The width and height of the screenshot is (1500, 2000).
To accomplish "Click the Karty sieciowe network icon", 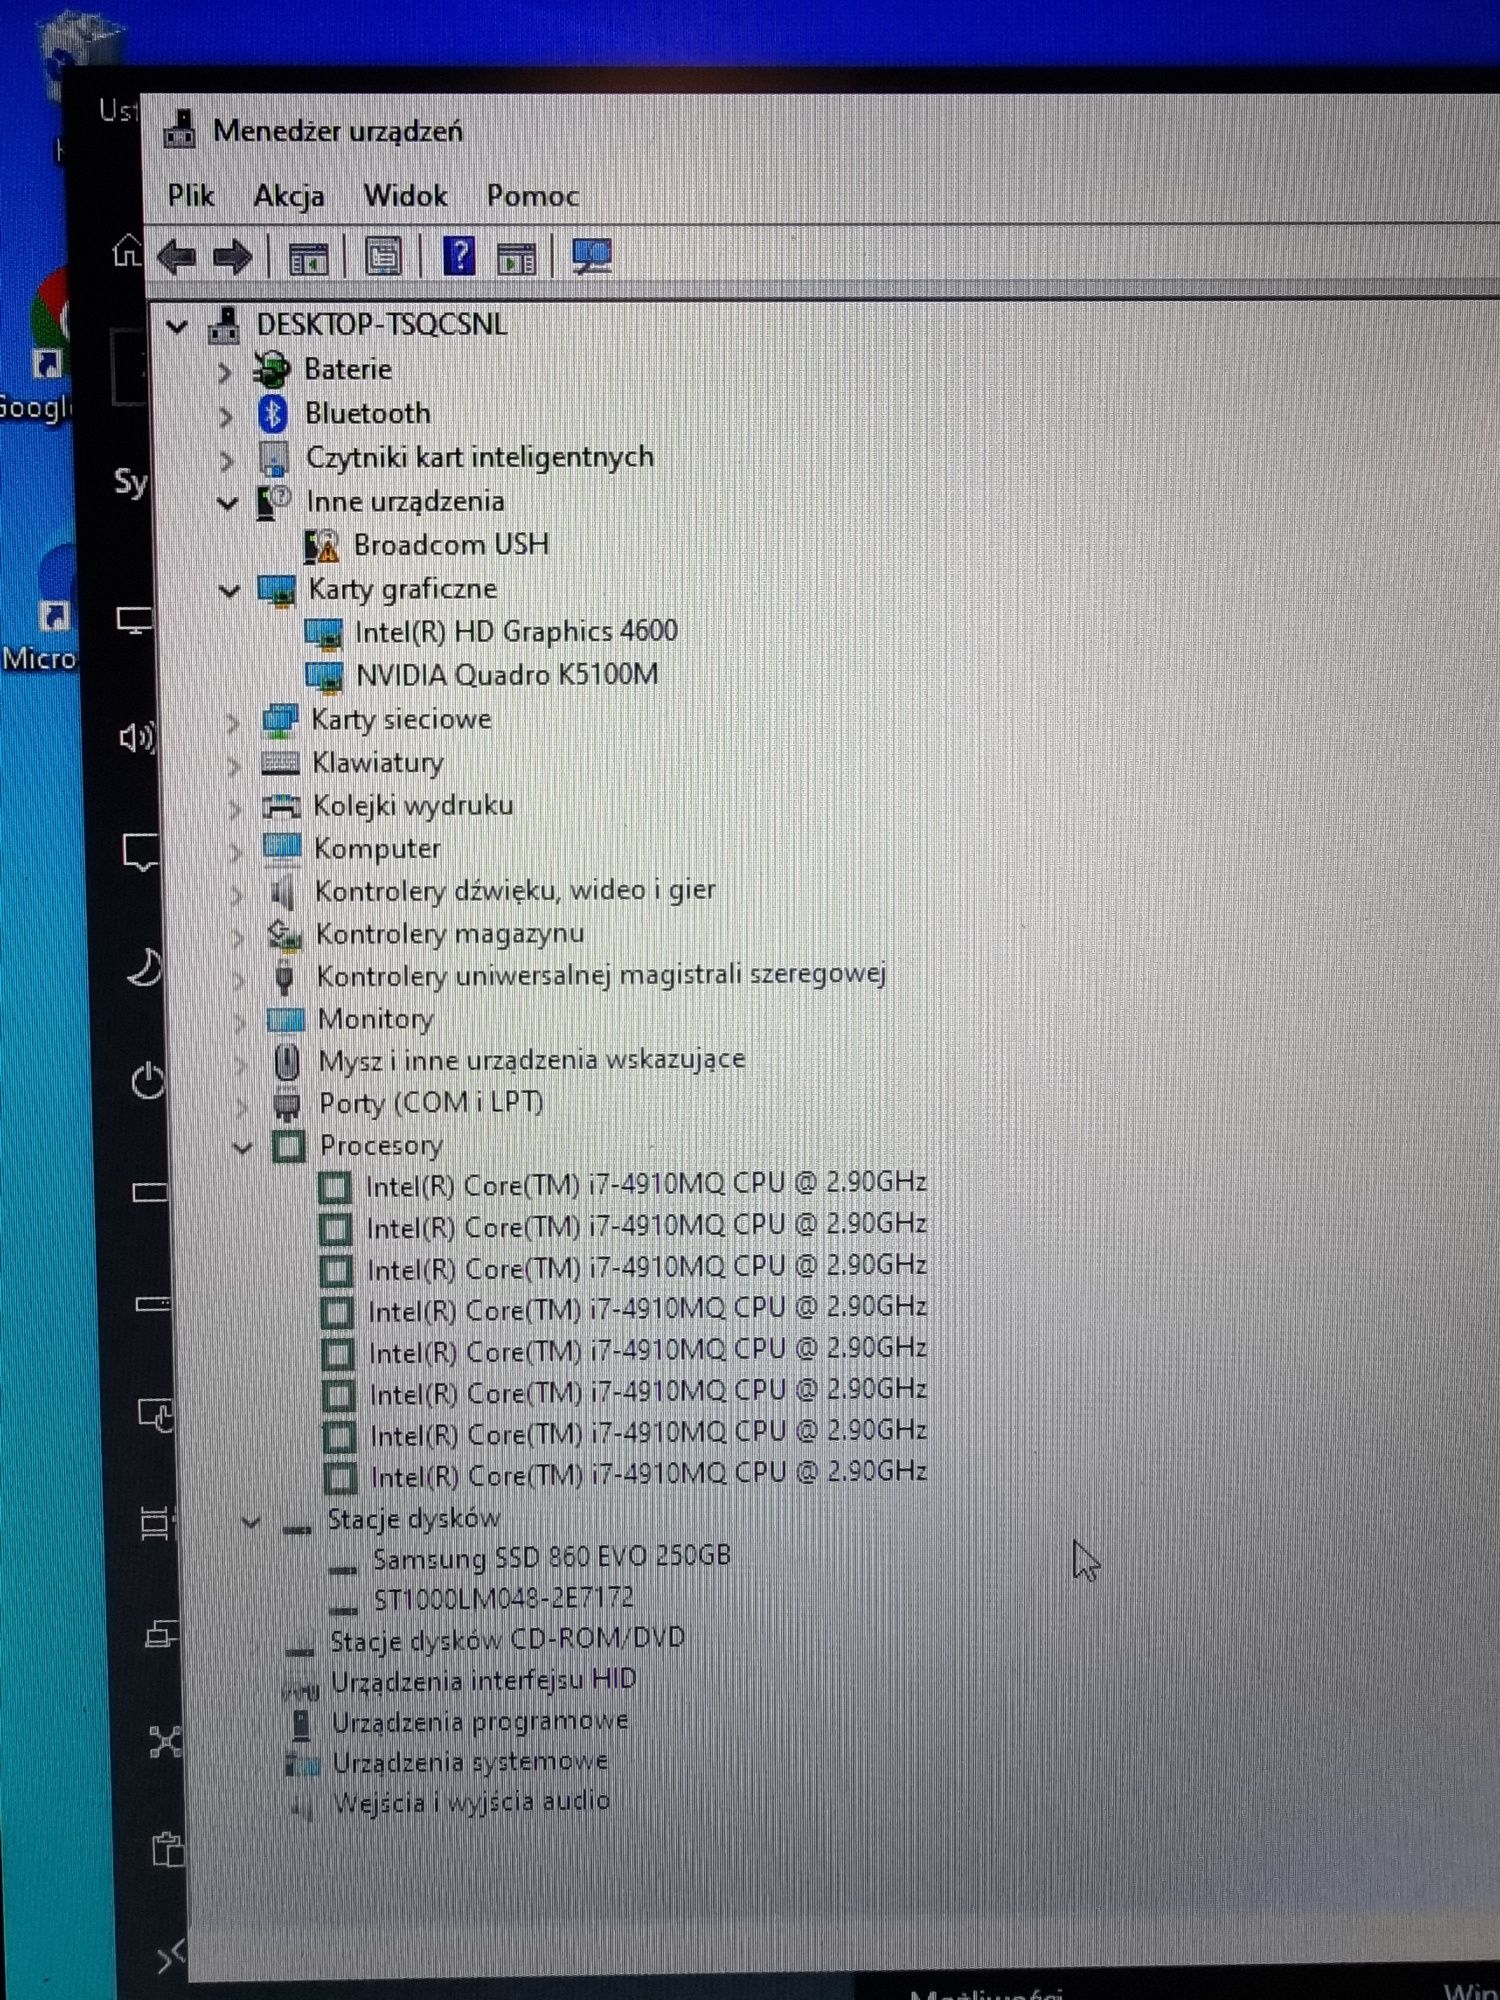I will point(279,720).
